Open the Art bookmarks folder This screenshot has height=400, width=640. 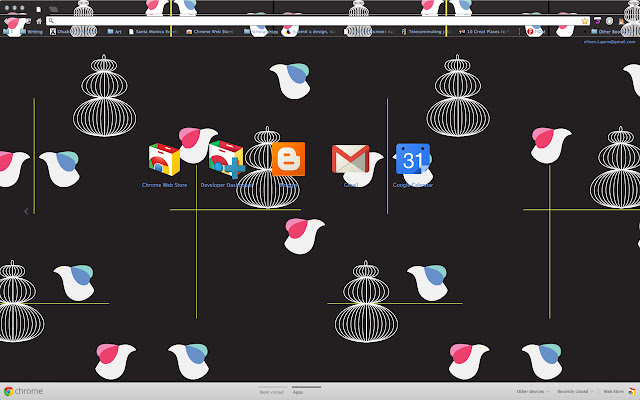point(114,31)
